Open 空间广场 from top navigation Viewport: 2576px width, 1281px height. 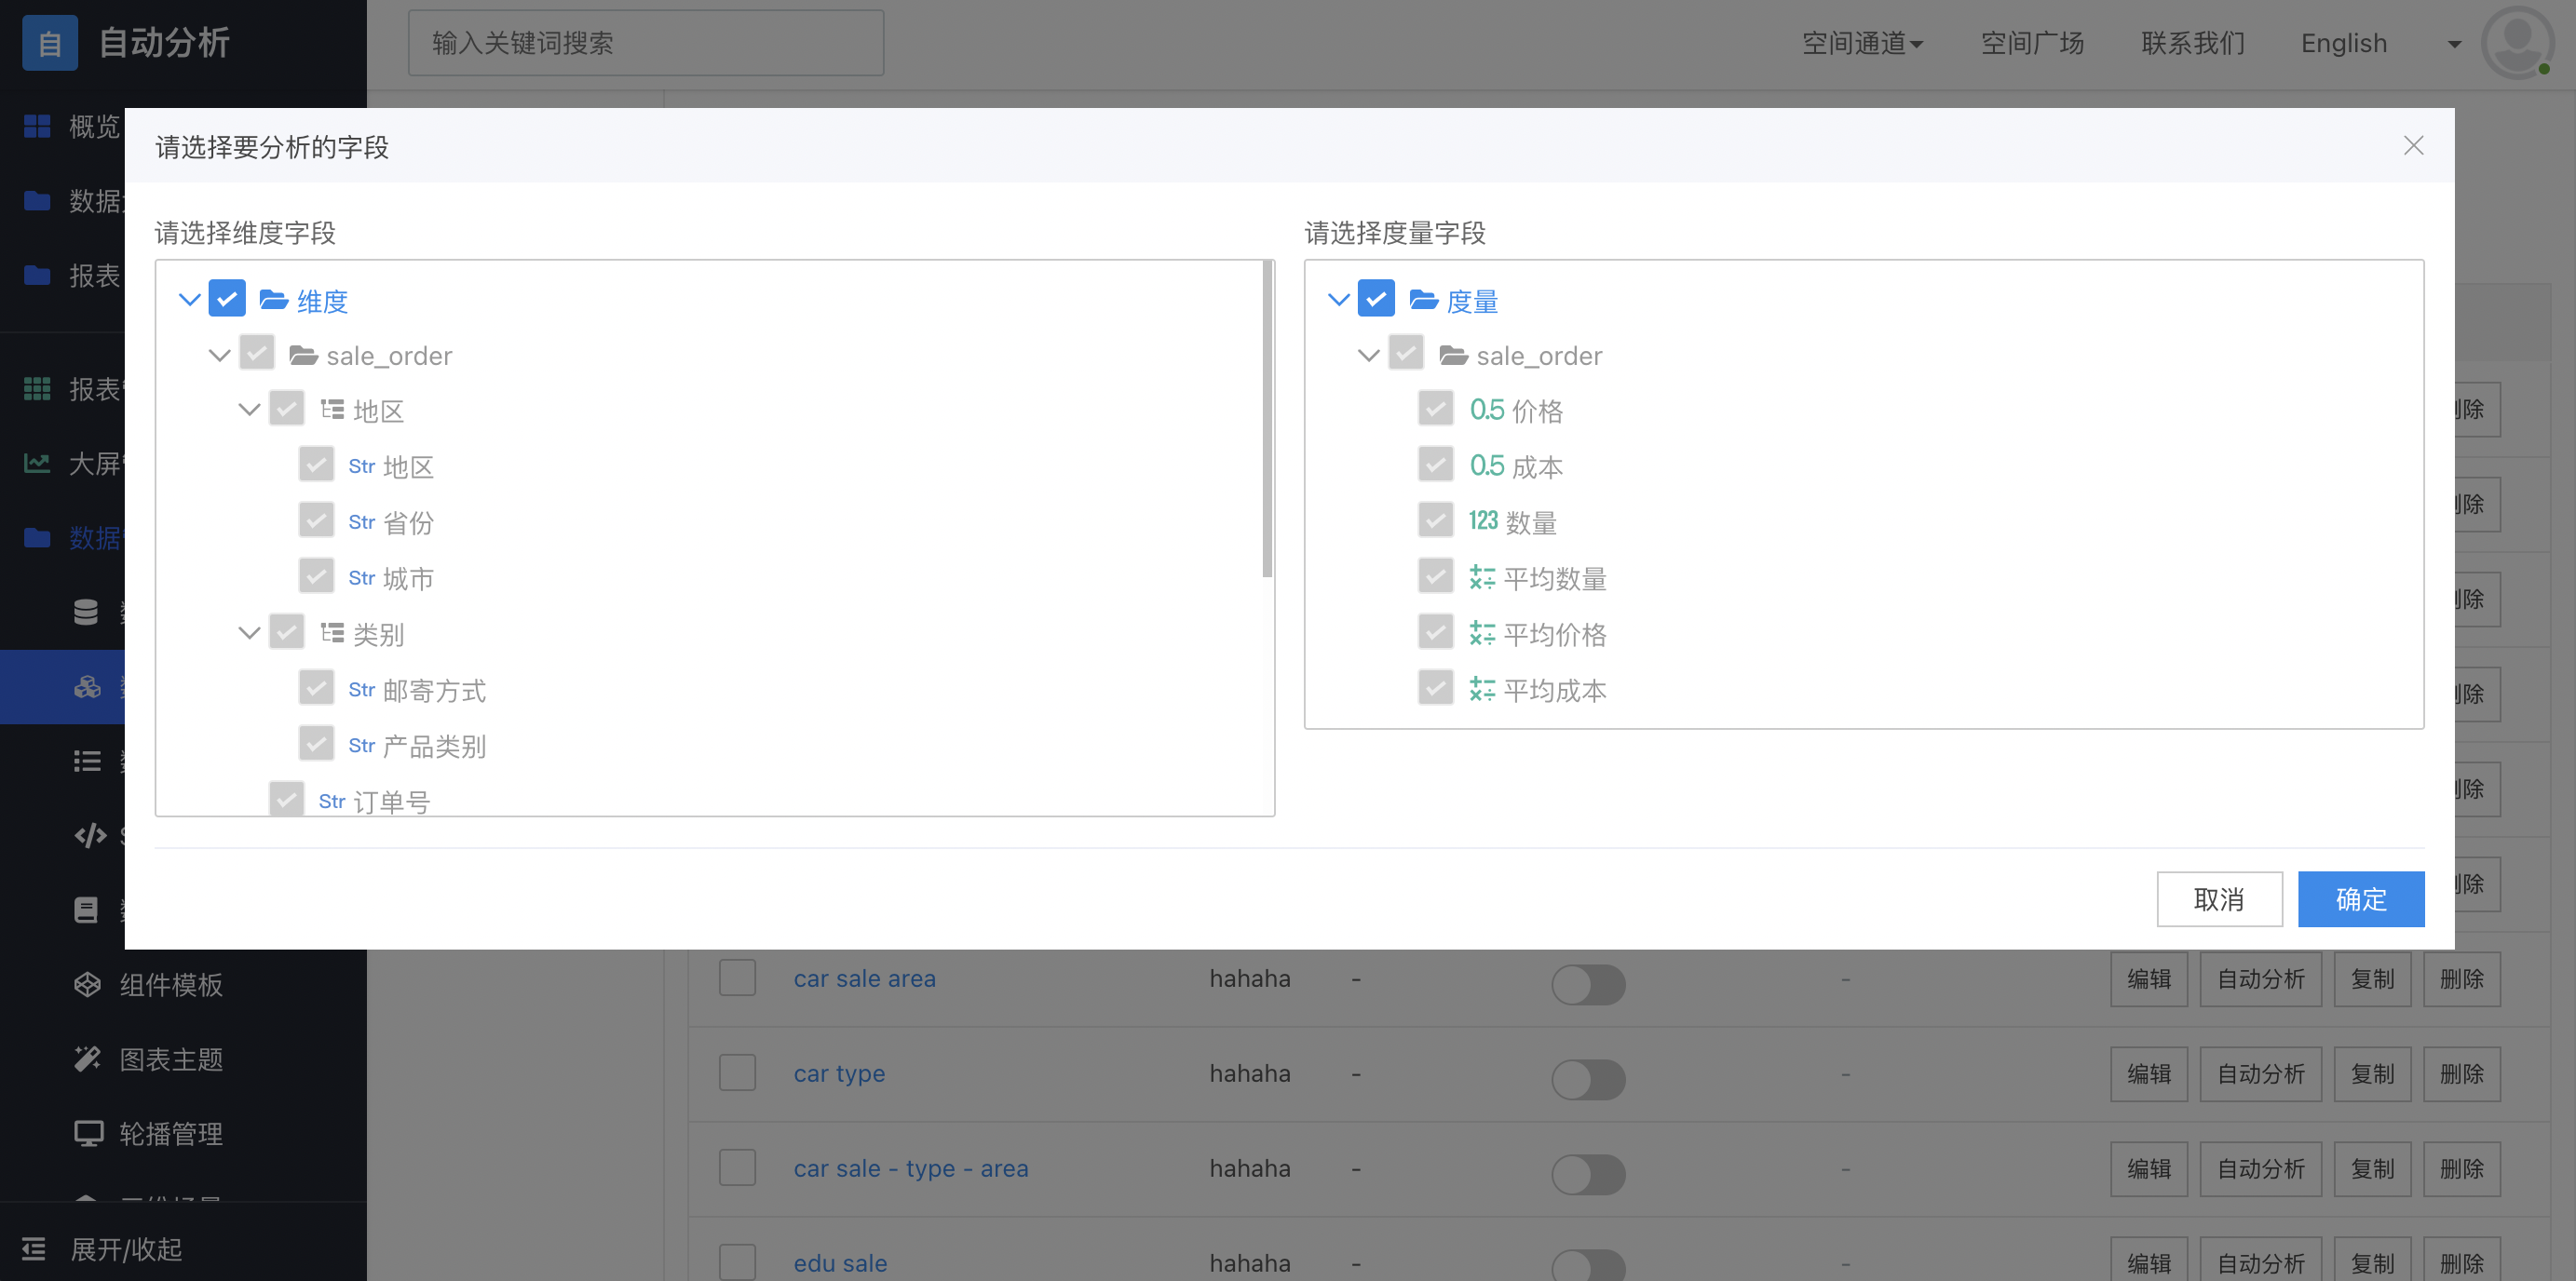pyautogui.click(x=2032, y=43)
